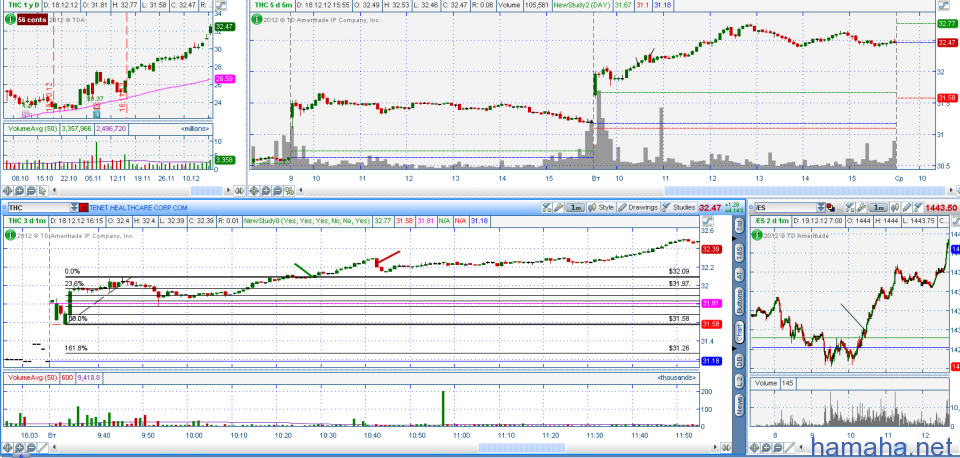This screenshot has height=458, width=960.
Task: Open Drawings menu in THC toolbar
Action: tap(638, 208)
